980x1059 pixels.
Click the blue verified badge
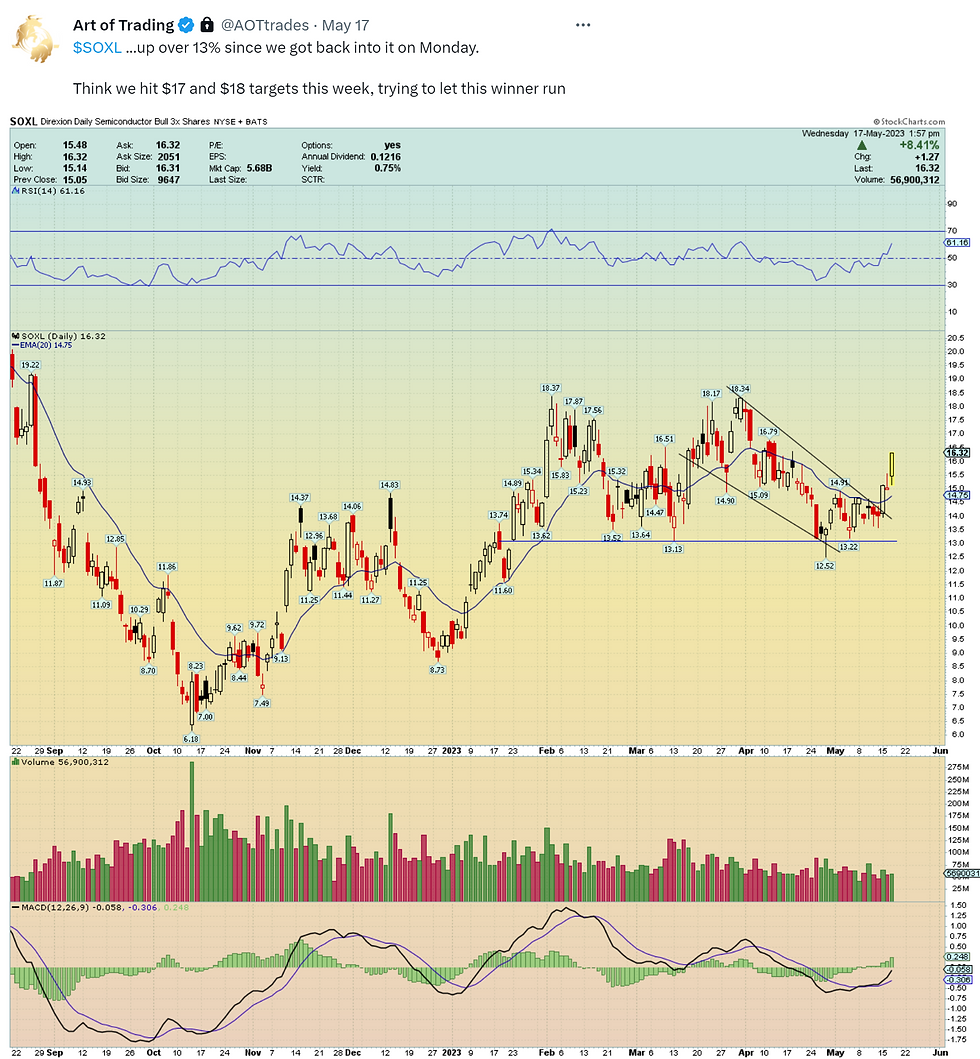(x=186, y=26)
